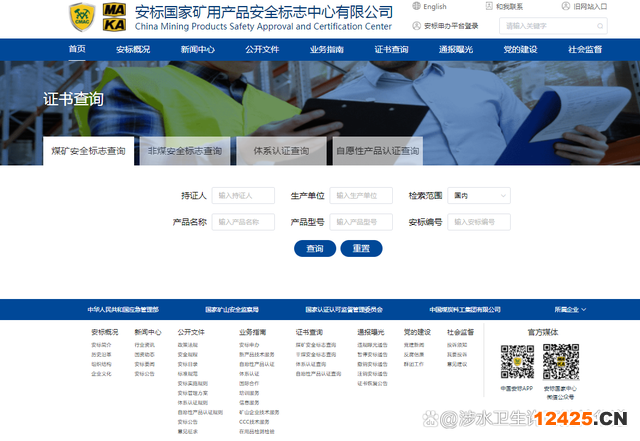Click the magnifier icon in the keyword search box
This screenshot has height=441, width=640.
600,26
